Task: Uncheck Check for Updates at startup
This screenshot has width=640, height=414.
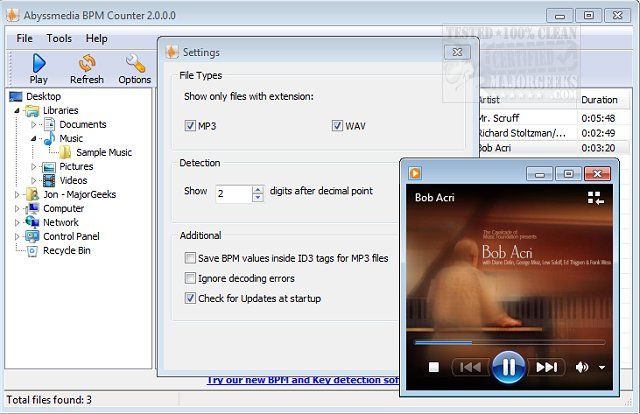Action: tap(190, 298)
